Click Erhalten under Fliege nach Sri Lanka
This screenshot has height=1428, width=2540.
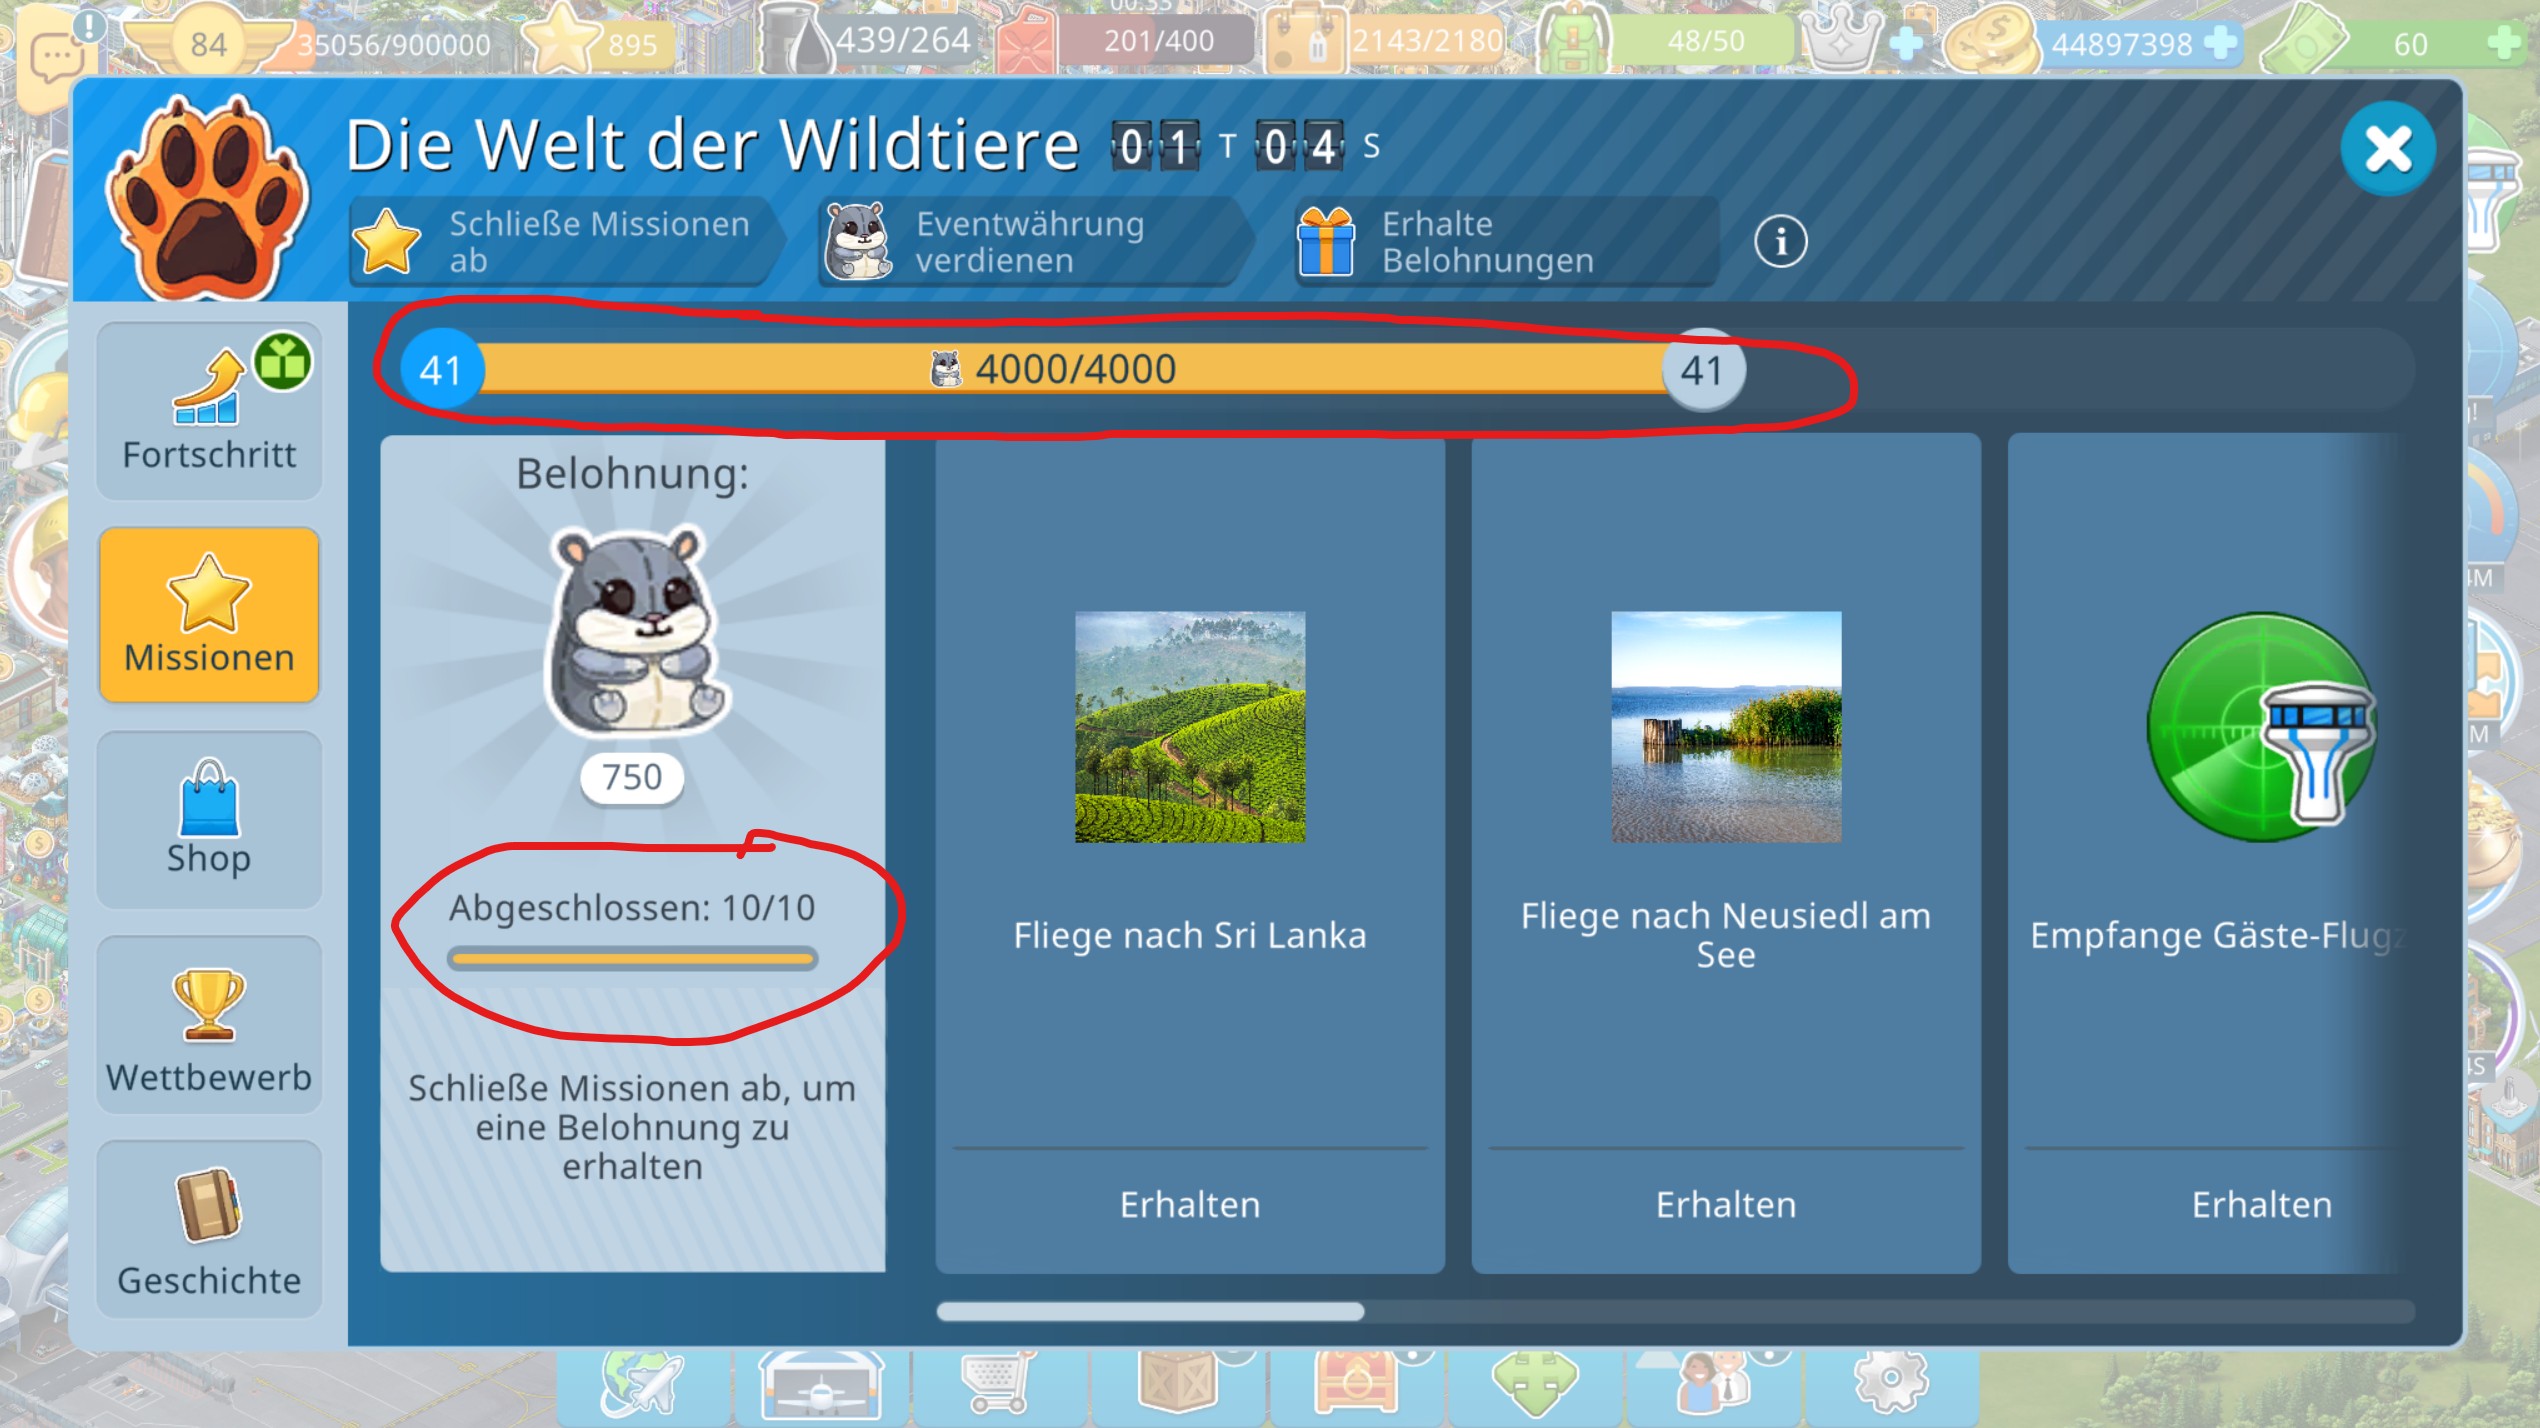click(x=1190, y=1205)
